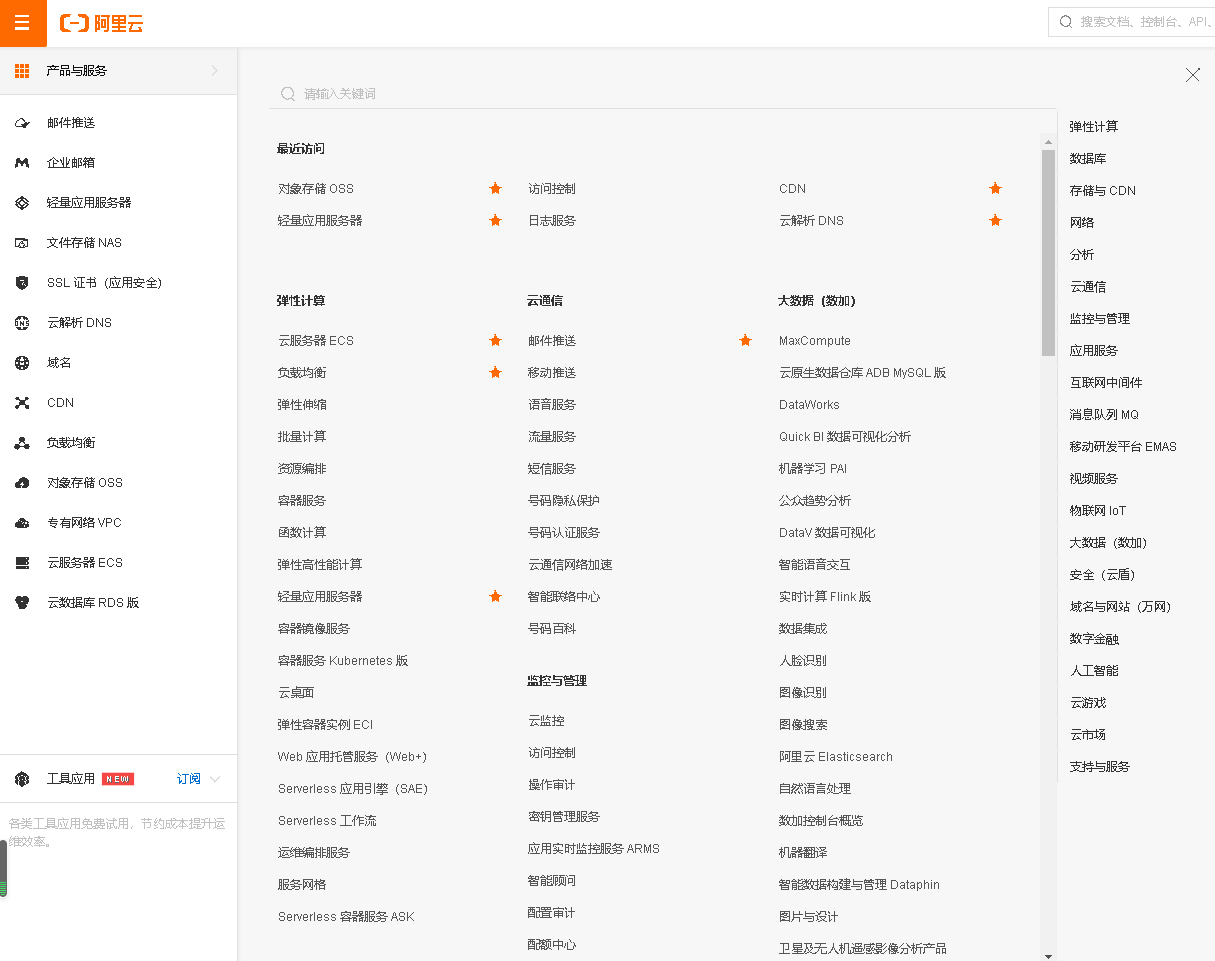Open 机器学习 PAI link
The width and height of the screenshot is (1215, 961).
pyautogui.click(x=813, y=469)
